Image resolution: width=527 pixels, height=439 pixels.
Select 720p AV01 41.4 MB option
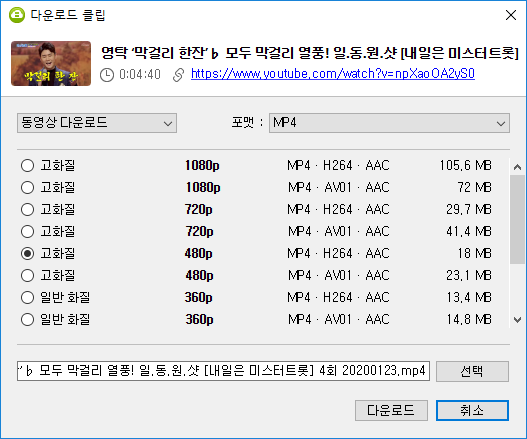[27, 231]
